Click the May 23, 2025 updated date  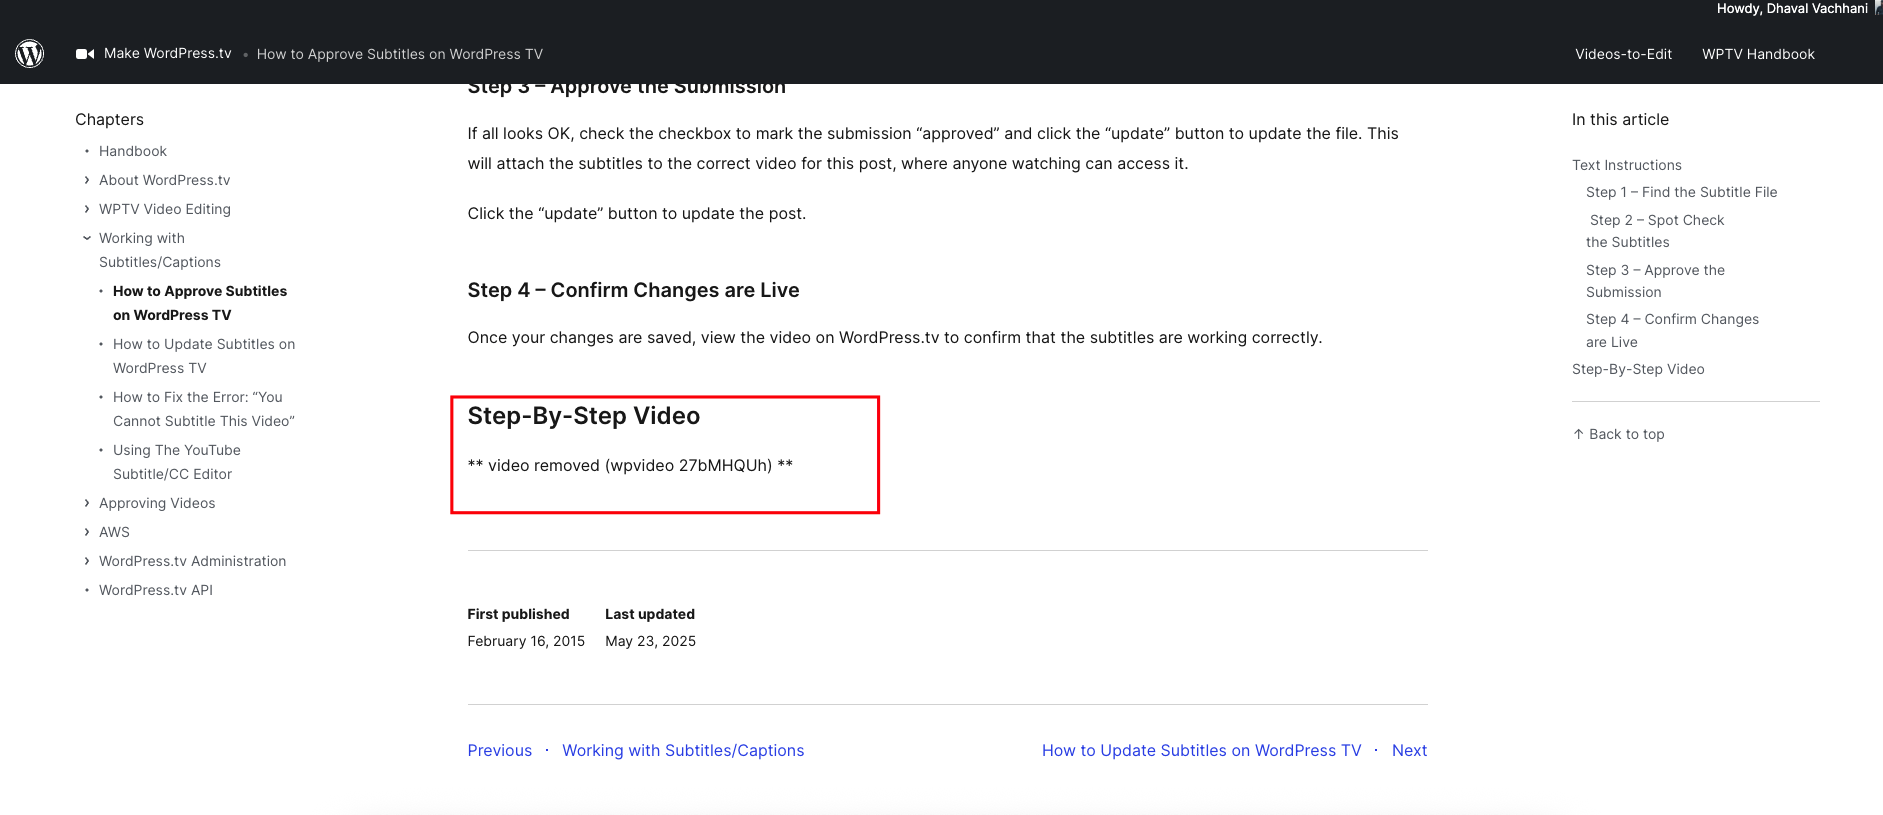tap(650, 641)
